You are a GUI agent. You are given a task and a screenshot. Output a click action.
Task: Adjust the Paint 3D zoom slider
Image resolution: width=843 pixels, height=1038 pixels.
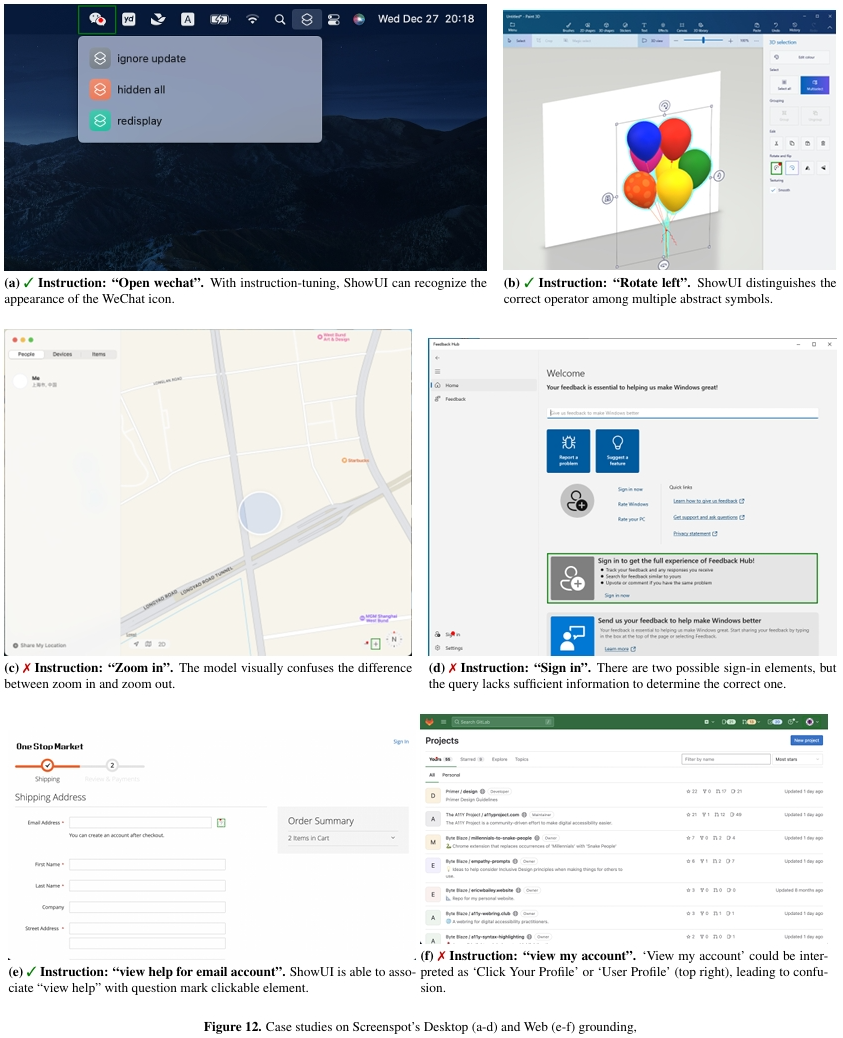point(703,40)
